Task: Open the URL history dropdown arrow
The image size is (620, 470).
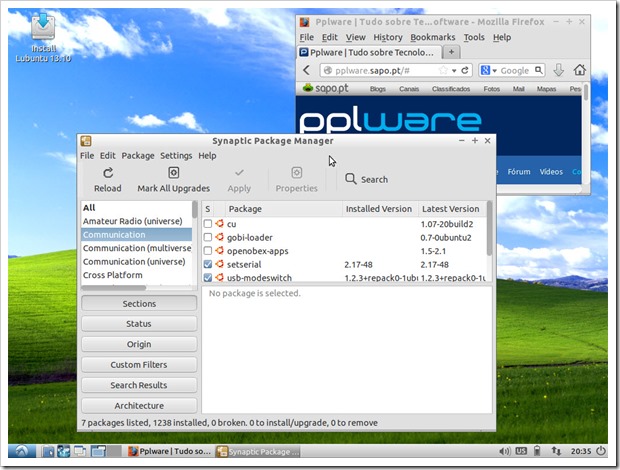Action: [454, 71]
